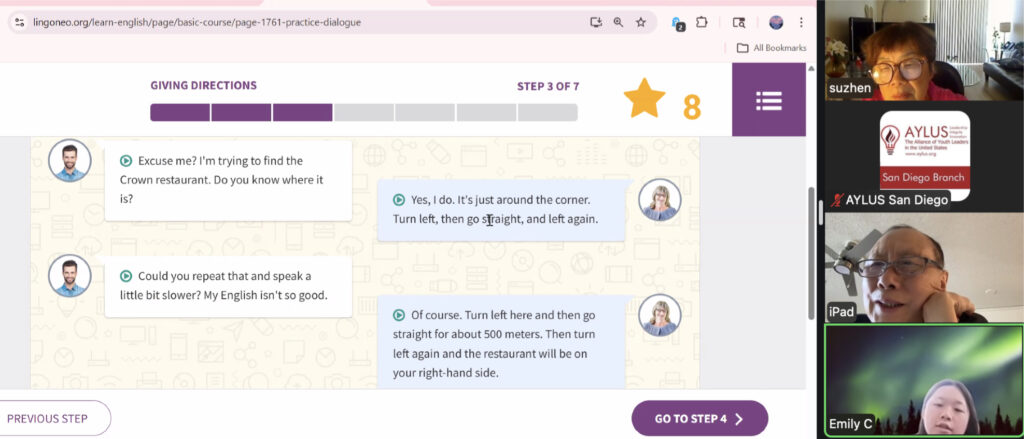Go to Step 4
Viewport: 1024px width, 439px height.
pos(699,418)
